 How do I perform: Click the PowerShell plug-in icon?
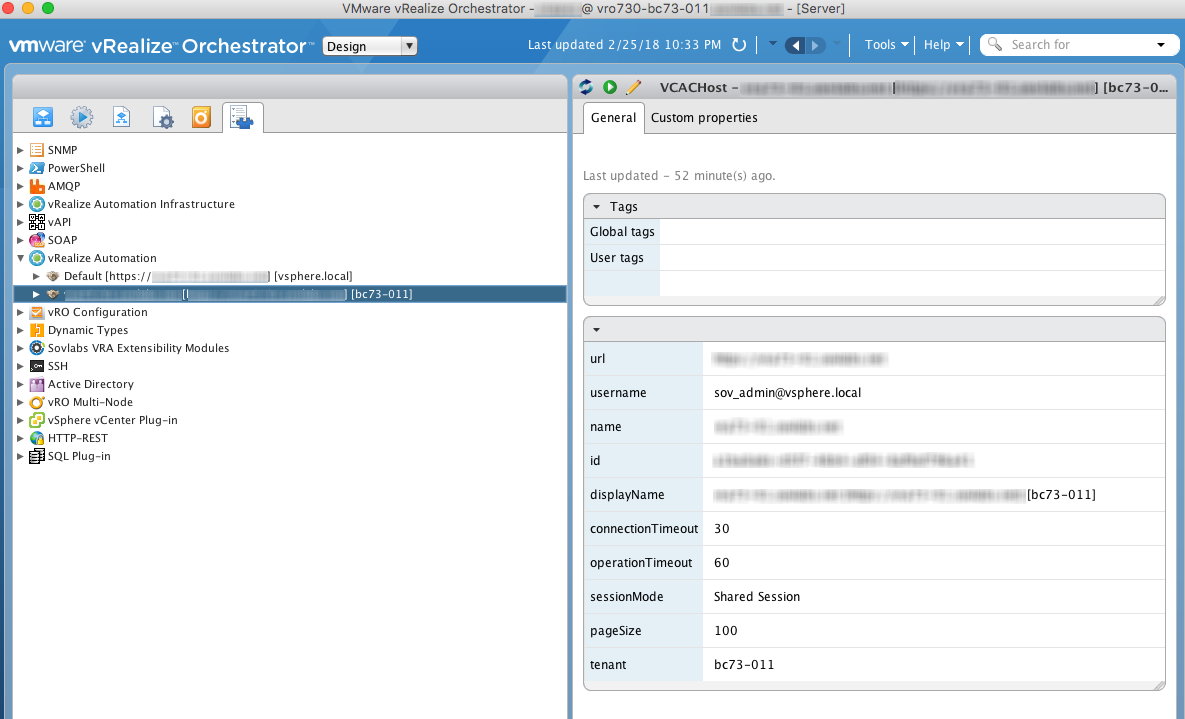point(36,168)
